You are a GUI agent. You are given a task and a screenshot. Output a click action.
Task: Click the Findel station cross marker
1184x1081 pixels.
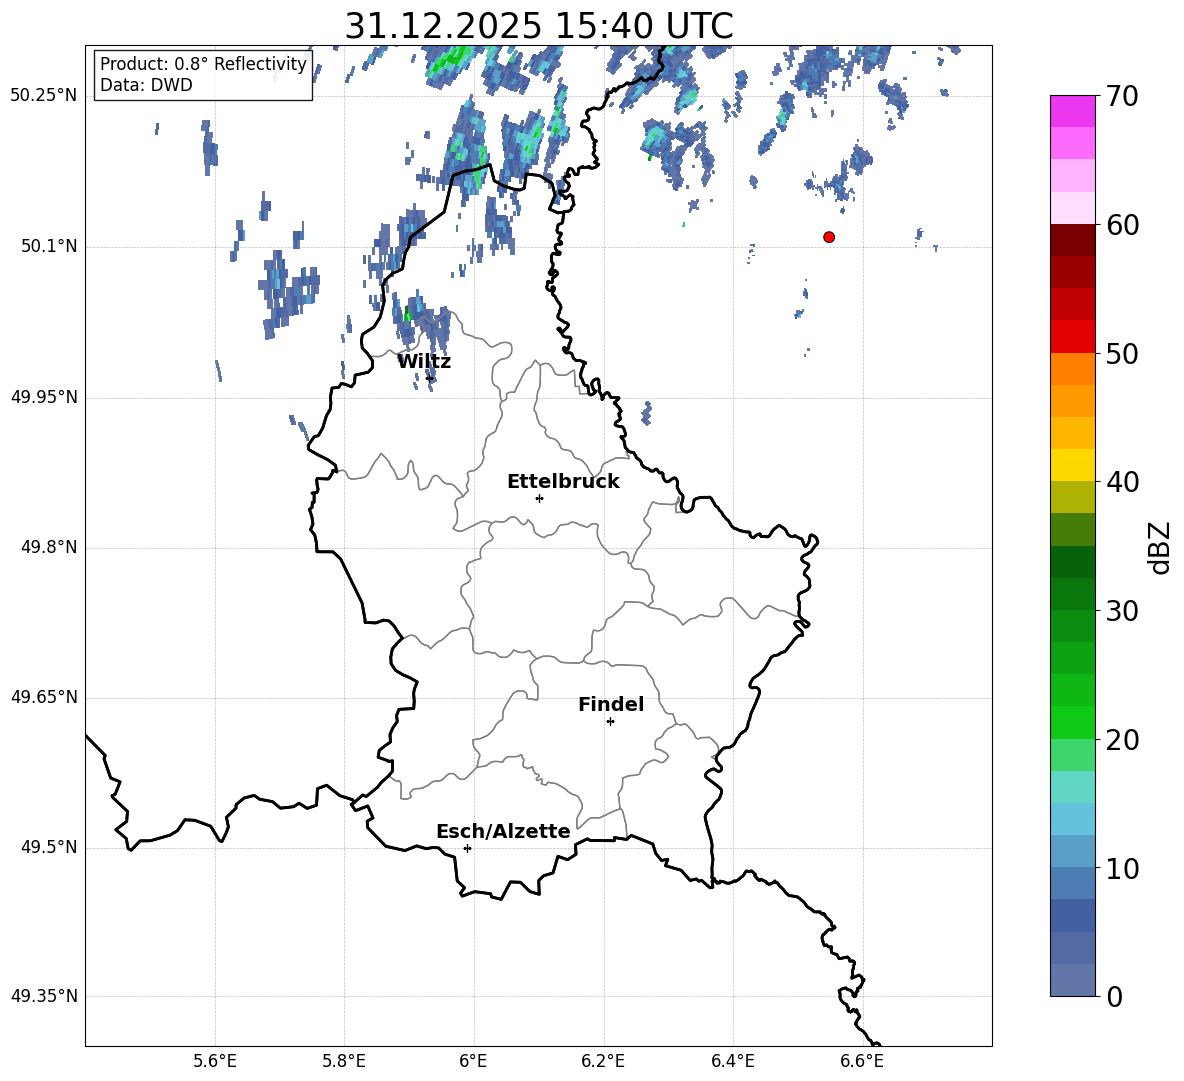pyautogui.click(x=610, y=721)
